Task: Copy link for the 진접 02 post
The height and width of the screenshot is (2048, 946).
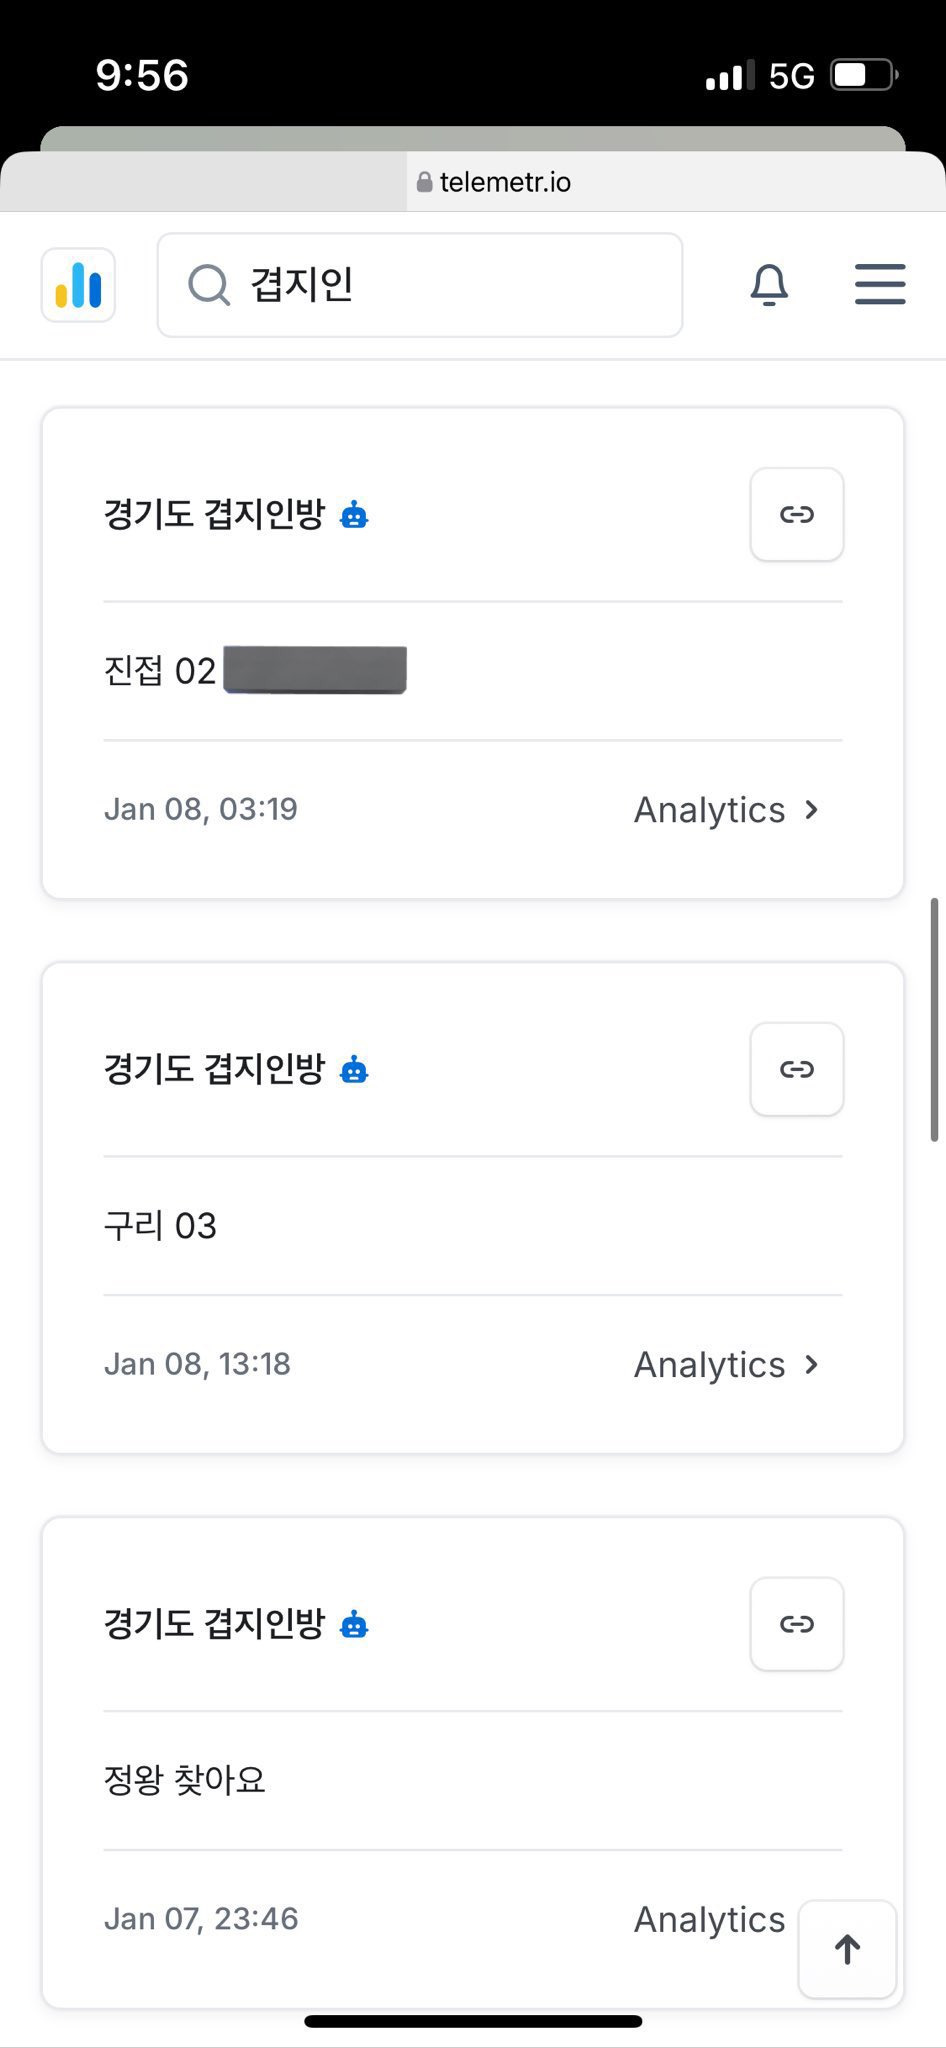Action: [796, 514]
